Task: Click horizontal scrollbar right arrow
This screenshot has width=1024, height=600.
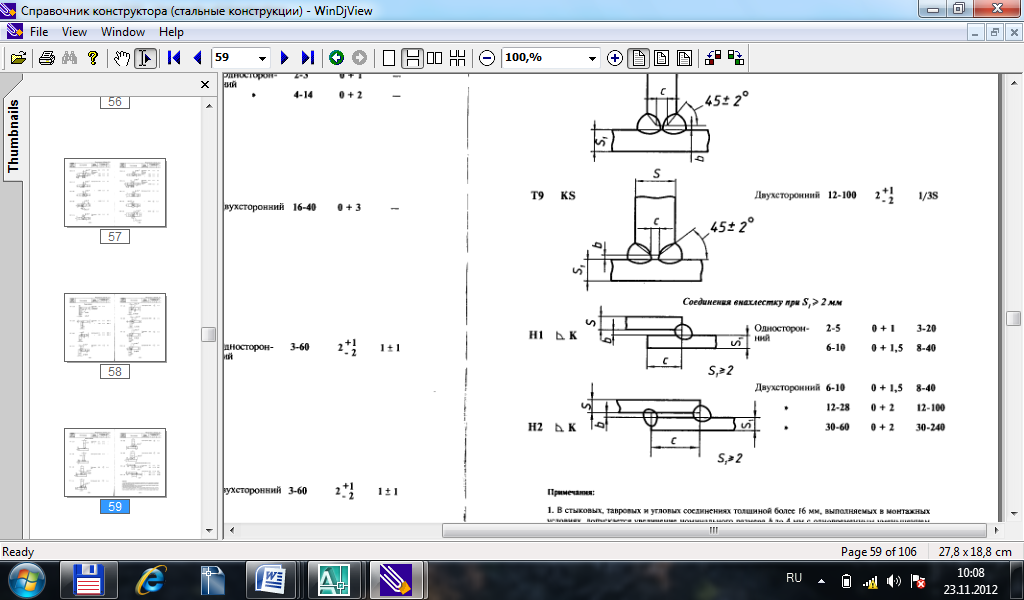Action: point(997,530)
